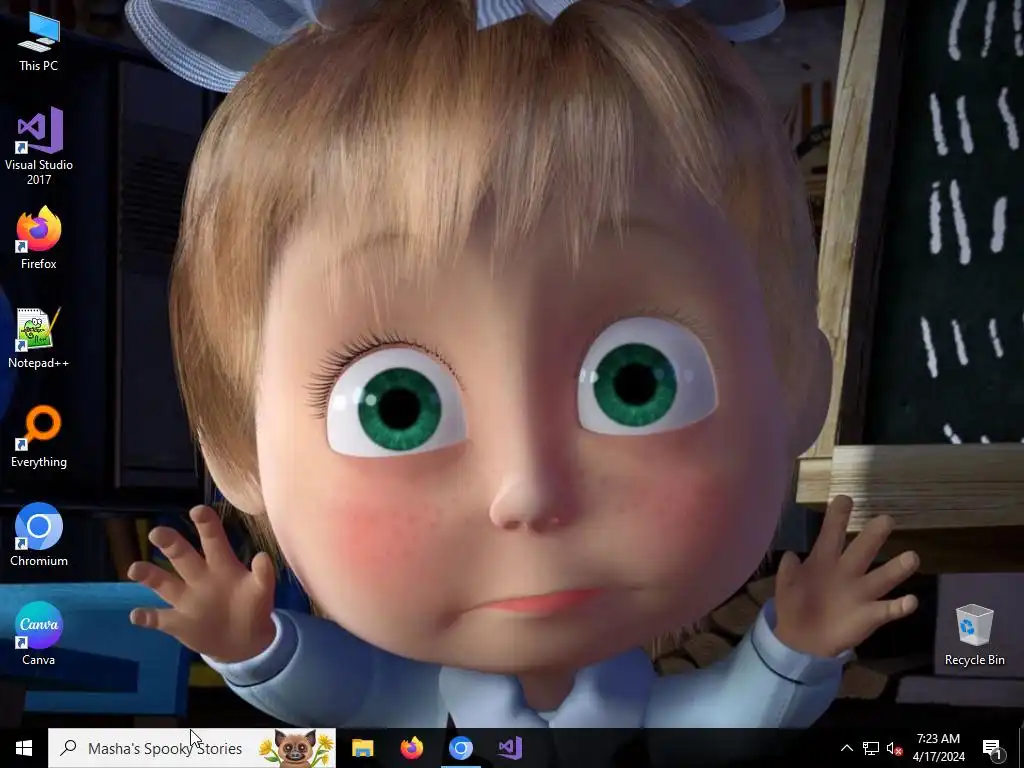Select the This PC desktop icon
Image resolution: width=1024 pixels, height=768 pixels.
(x=39, y=41)
